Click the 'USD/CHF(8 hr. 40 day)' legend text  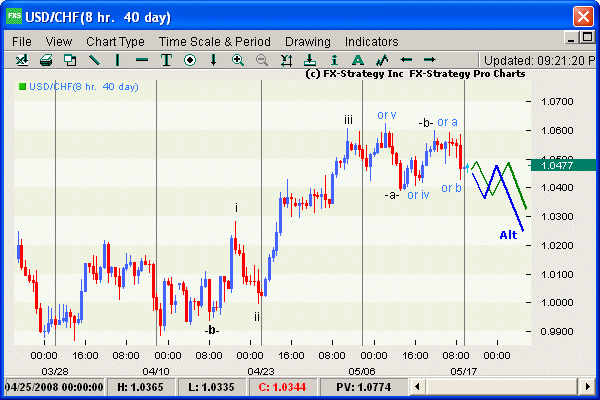[84, 87]
